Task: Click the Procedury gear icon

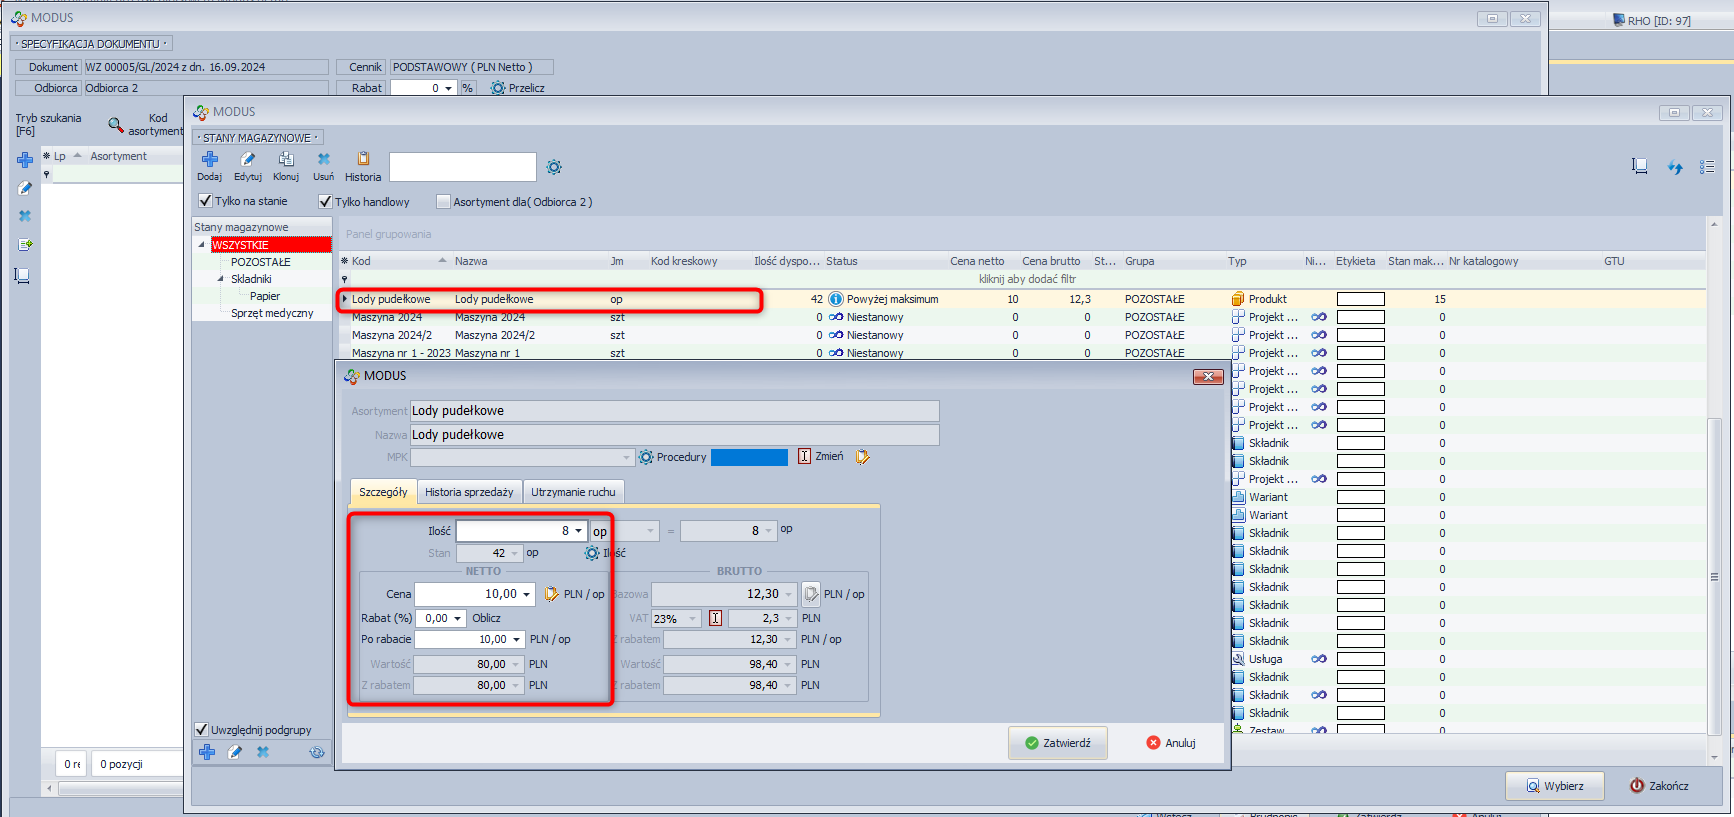Action: pos(646,457)
